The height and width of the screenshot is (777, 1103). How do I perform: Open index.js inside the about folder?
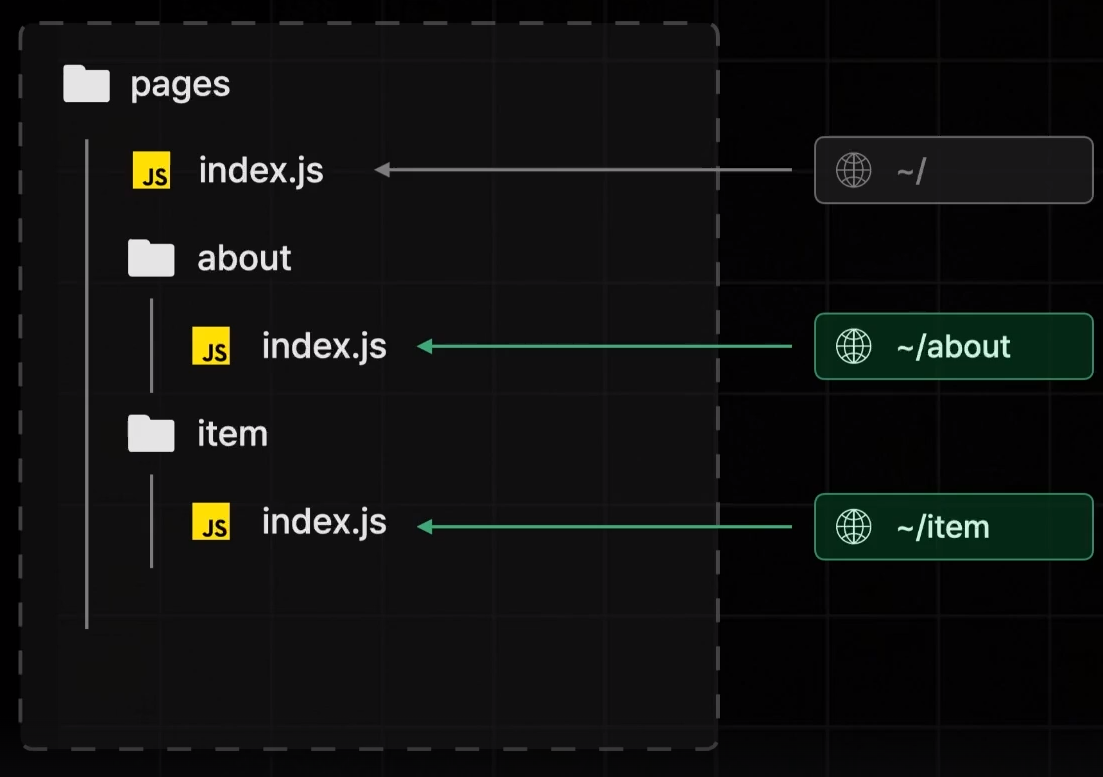(x=324, y=347)
